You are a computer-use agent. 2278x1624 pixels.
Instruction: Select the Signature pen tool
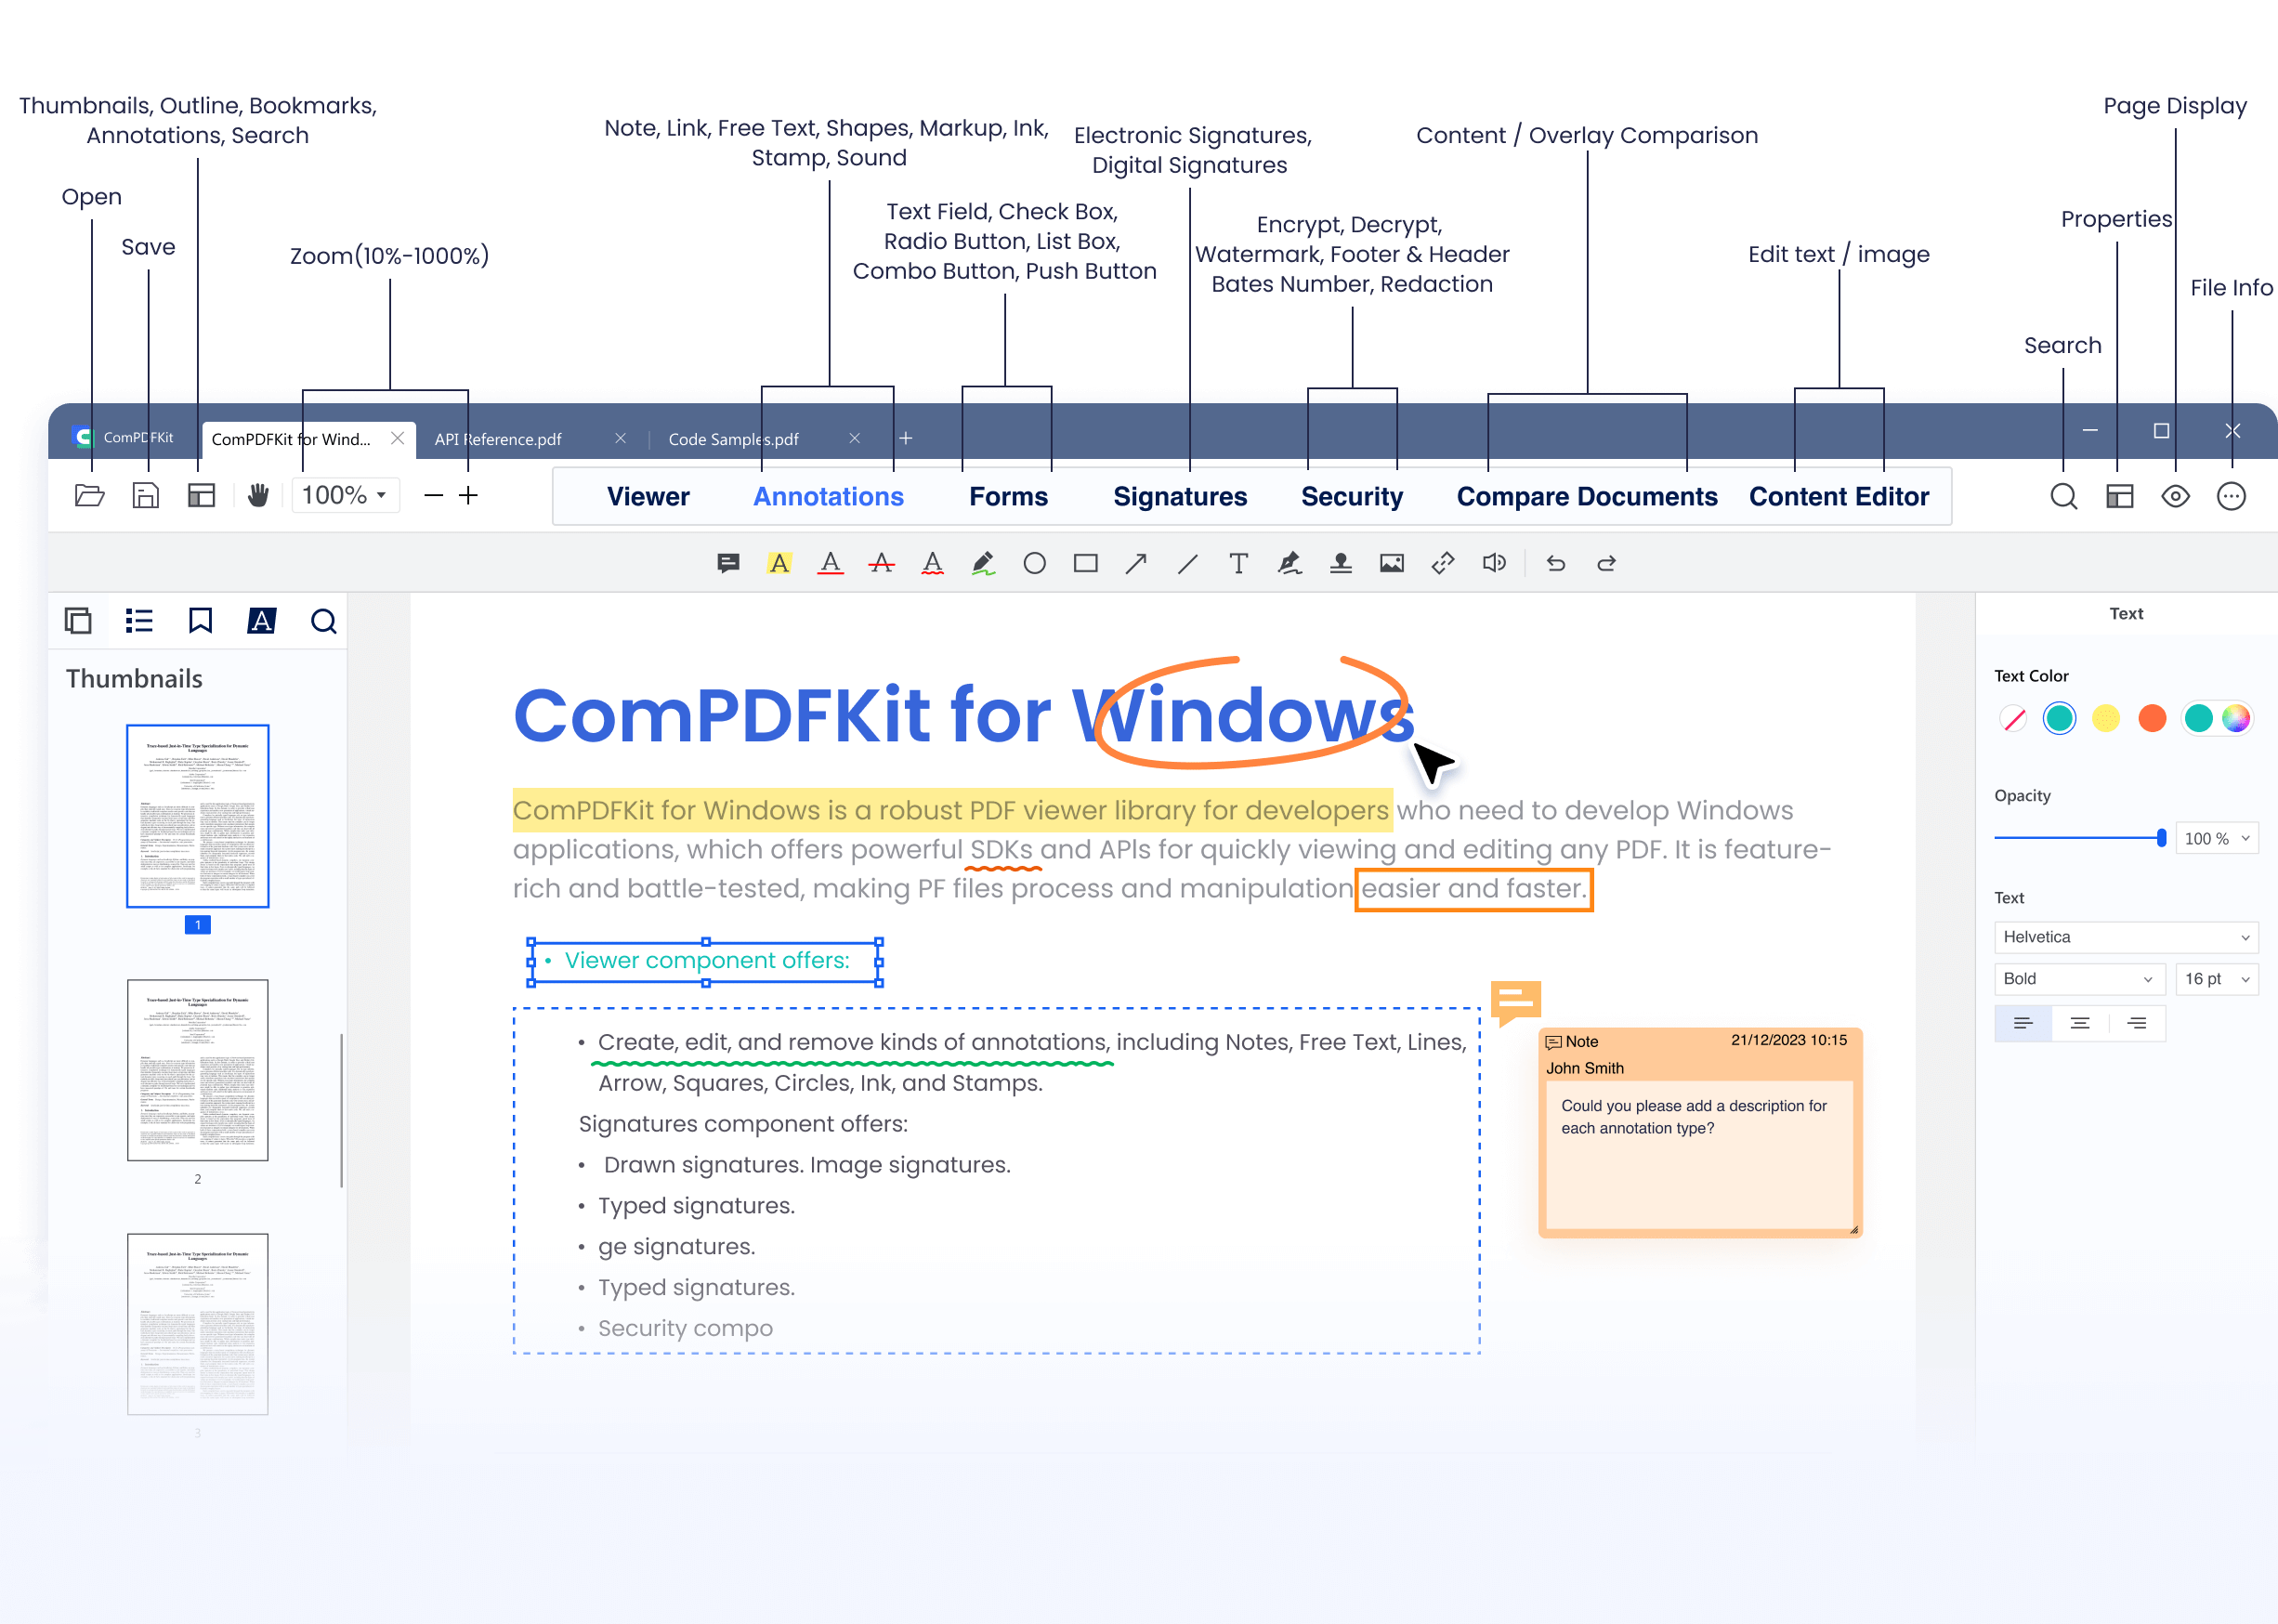pos(1289,564)
